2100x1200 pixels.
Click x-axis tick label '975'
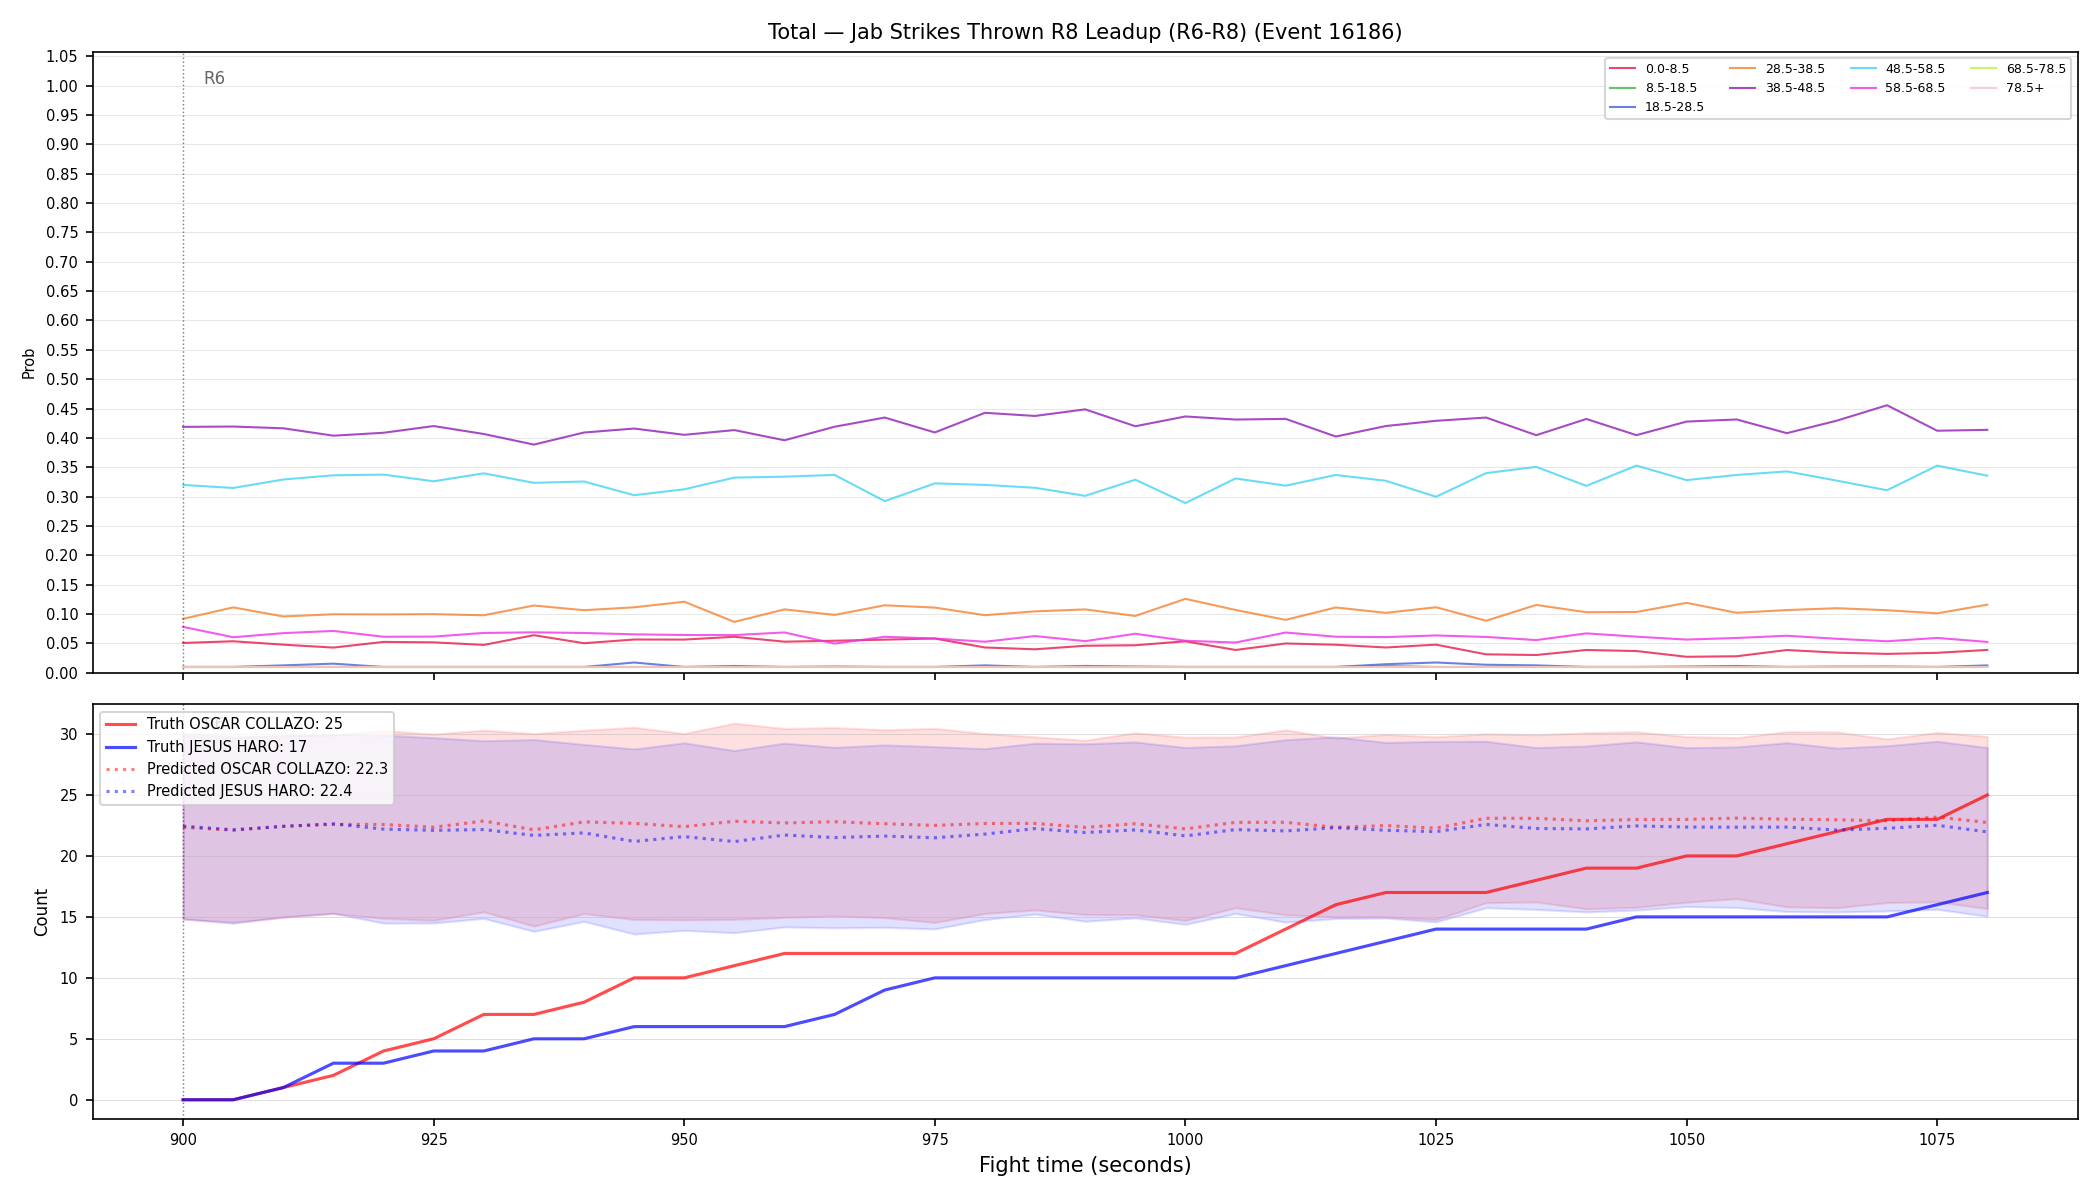(x=934, y=1139)
